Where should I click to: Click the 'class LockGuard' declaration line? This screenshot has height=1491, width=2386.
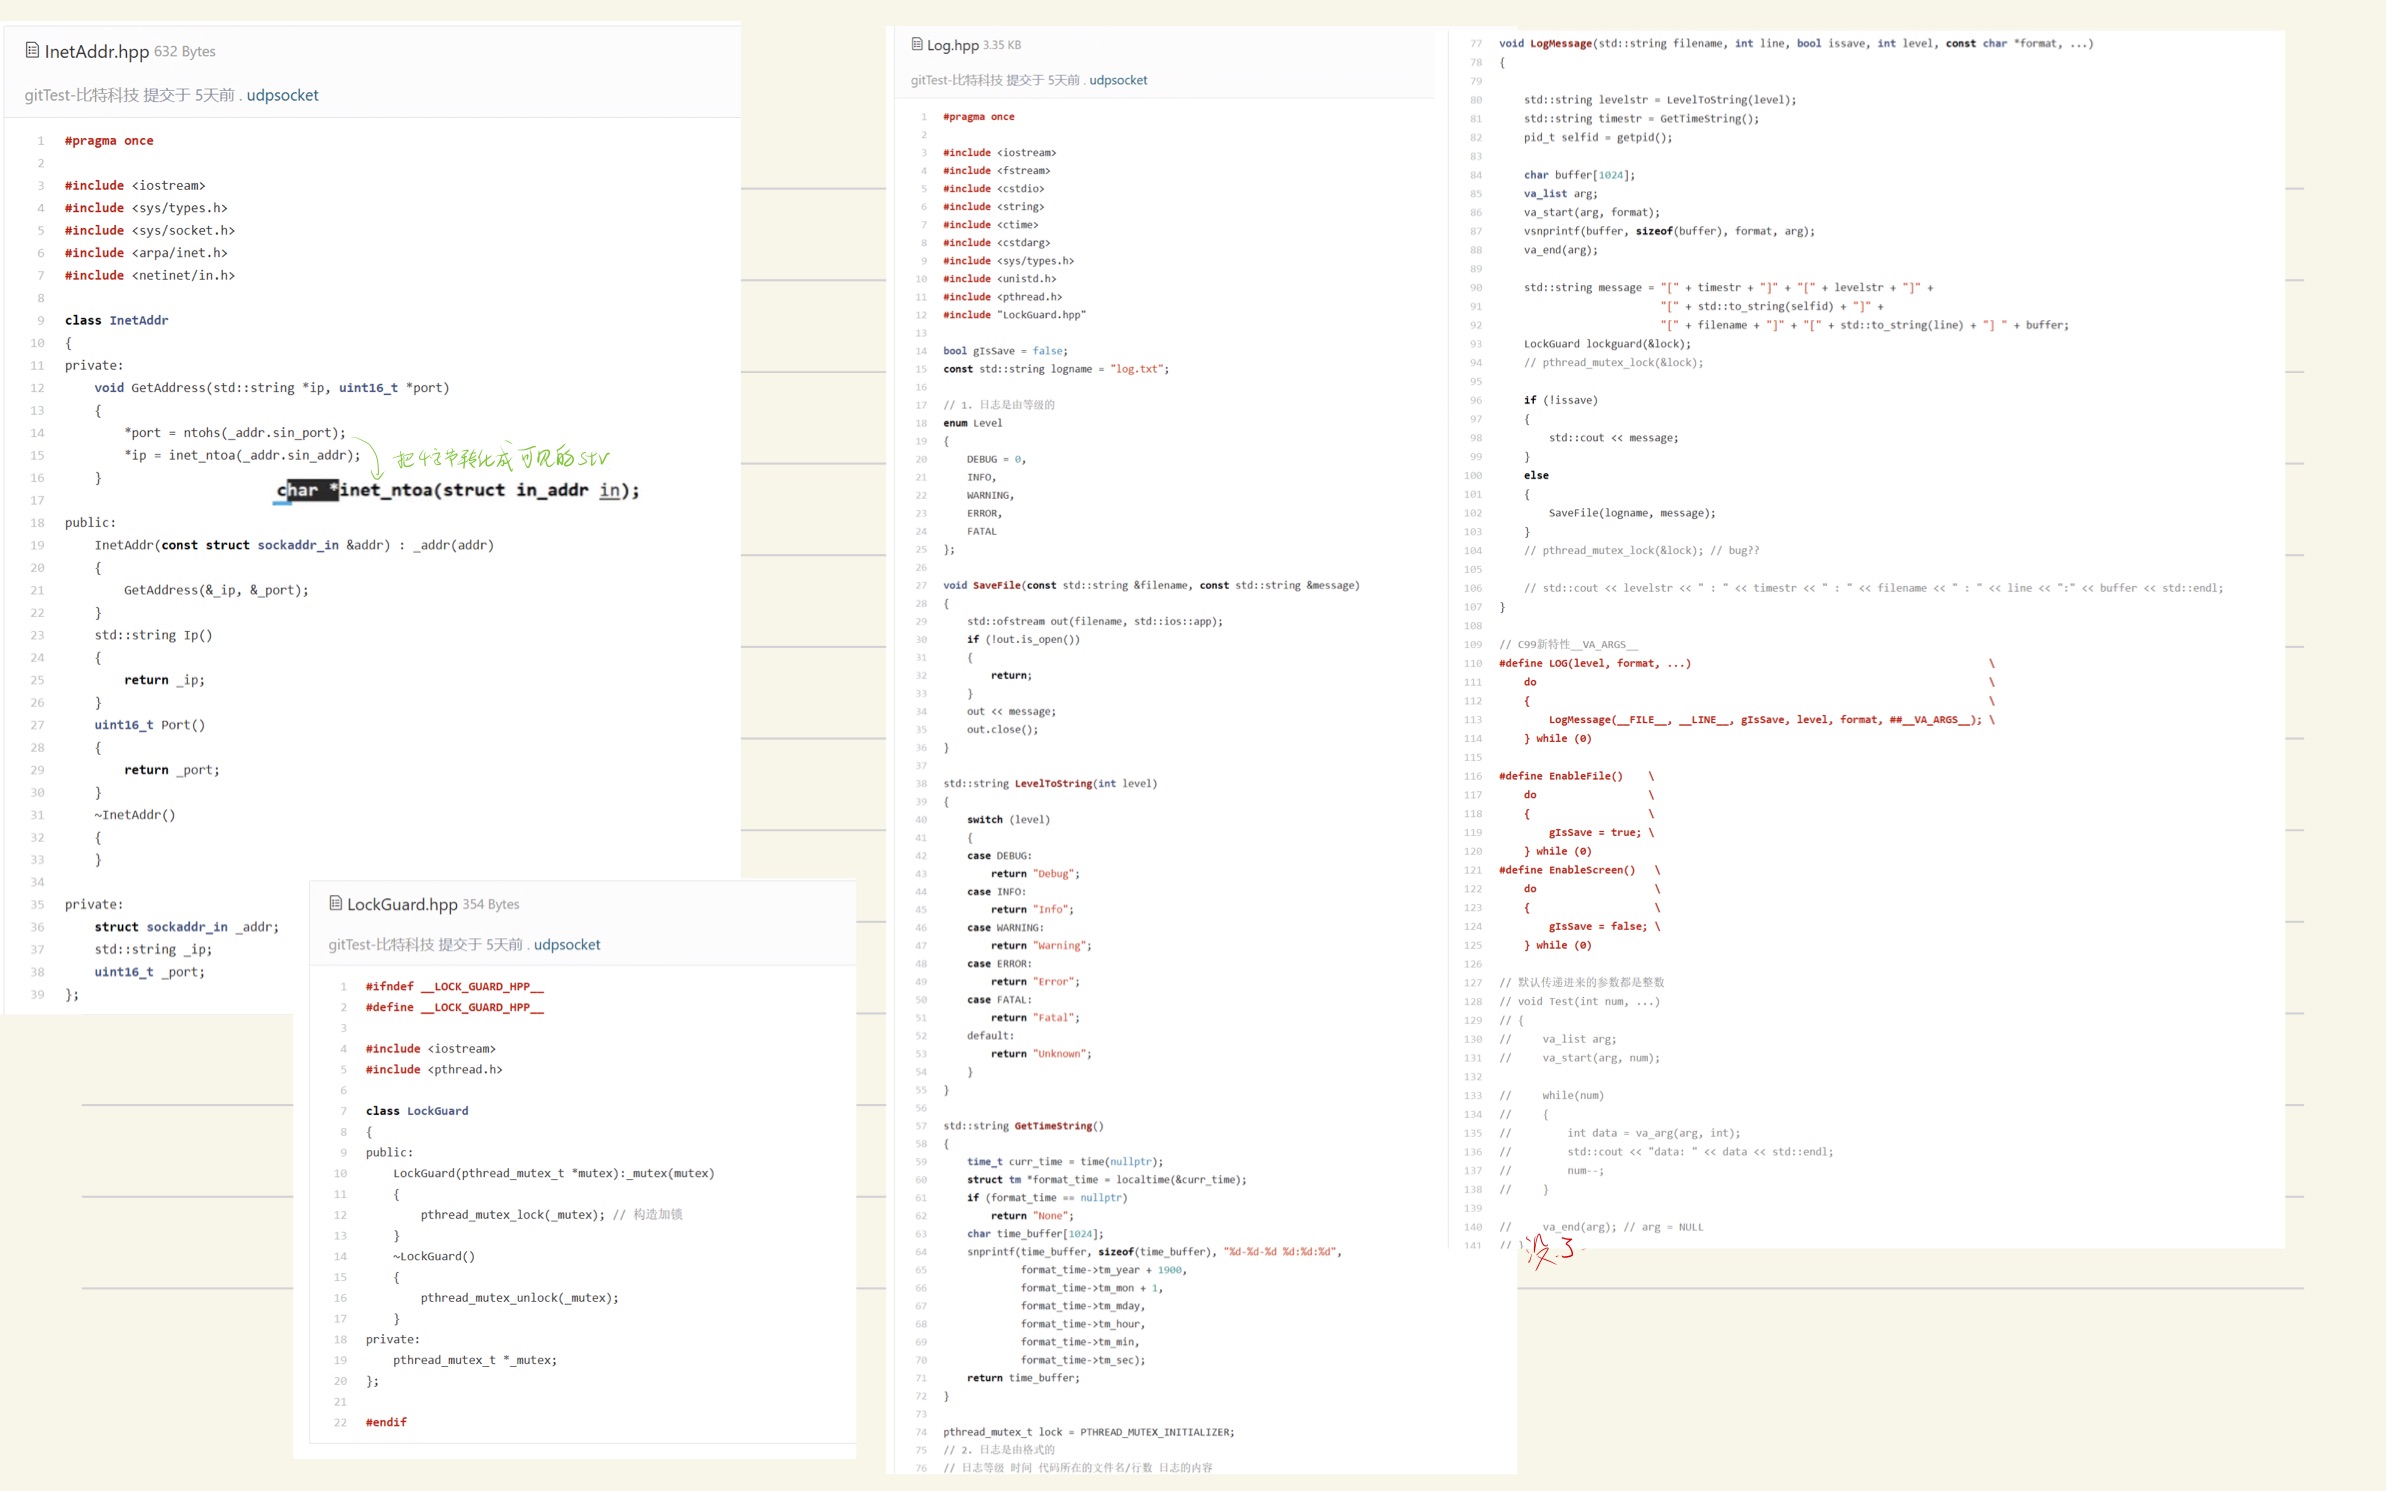click(x=416, y=1111)
